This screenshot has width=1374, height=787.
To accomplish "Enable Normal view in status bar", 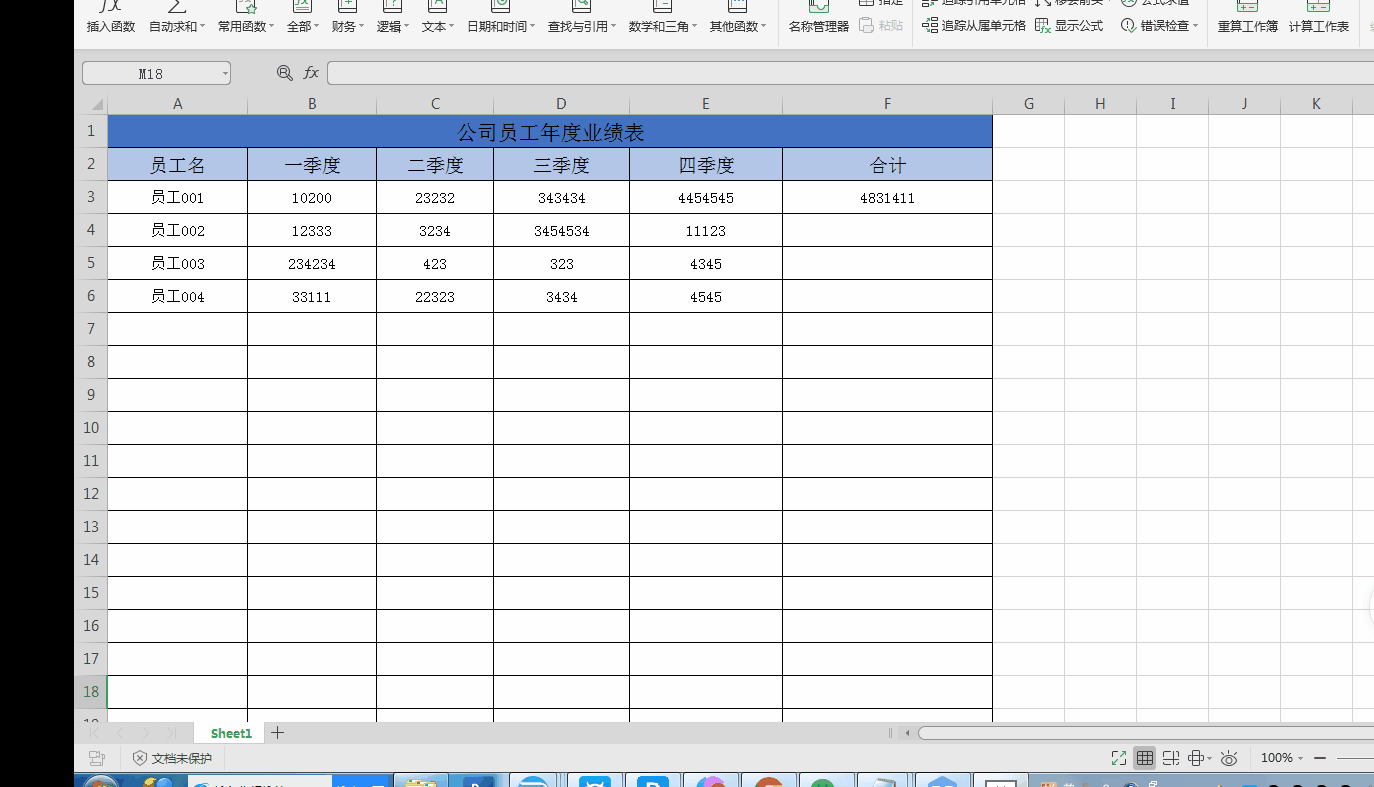I will pyautogui.click(x=1145, y=758).
